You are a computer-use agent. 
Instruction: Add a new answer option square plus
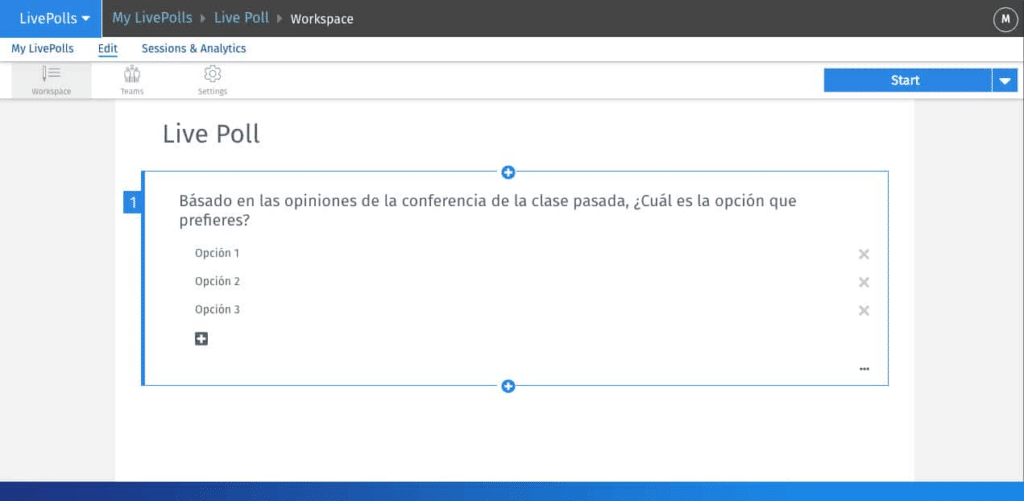(x=201, y=339)
